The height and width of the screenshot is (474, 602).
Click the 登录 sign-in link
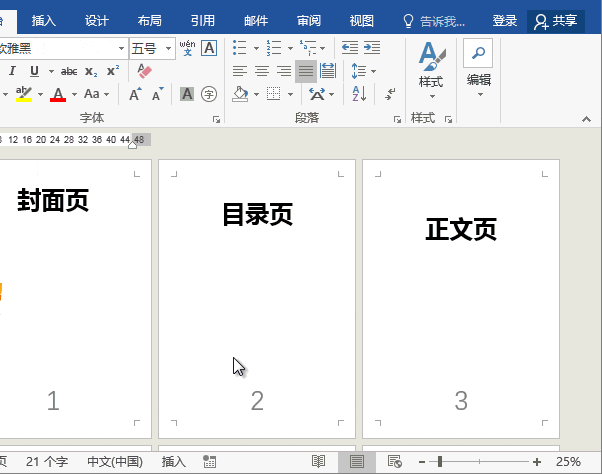(505, 20)
